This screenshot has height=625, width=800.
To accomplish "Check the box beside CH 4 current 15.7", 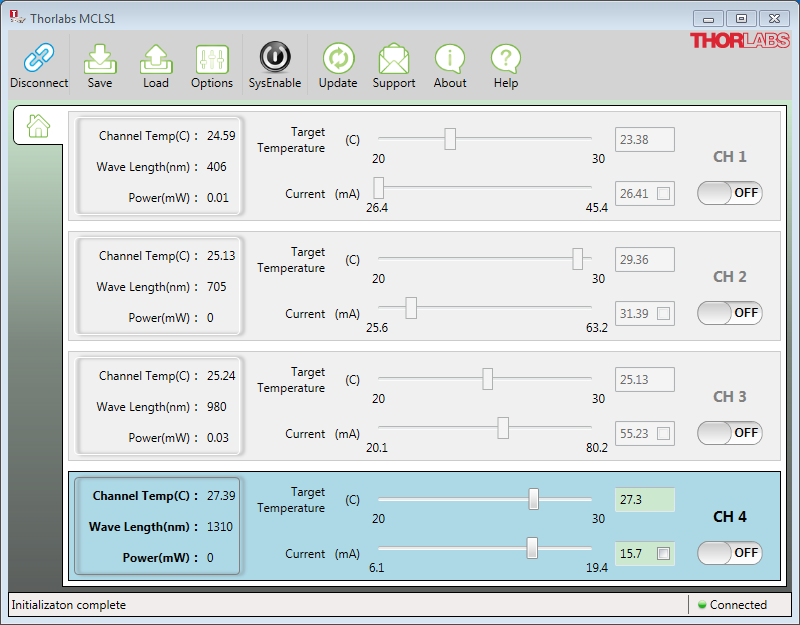I will pyautogui.click(x=663, y=554).
